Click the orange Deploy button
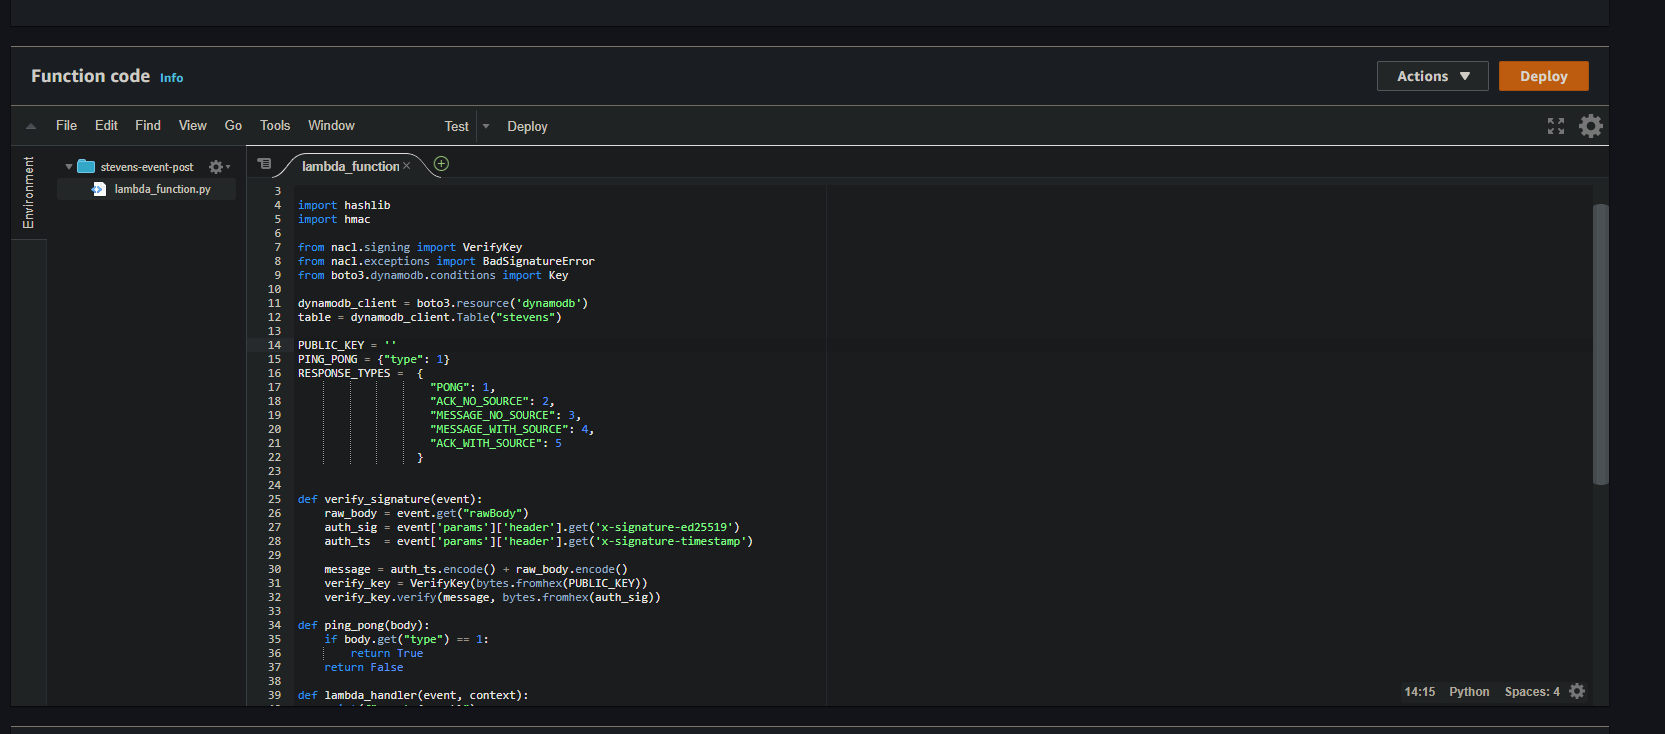Image resolution: width=1665 pixels, height=734 pixels. 1543,76
